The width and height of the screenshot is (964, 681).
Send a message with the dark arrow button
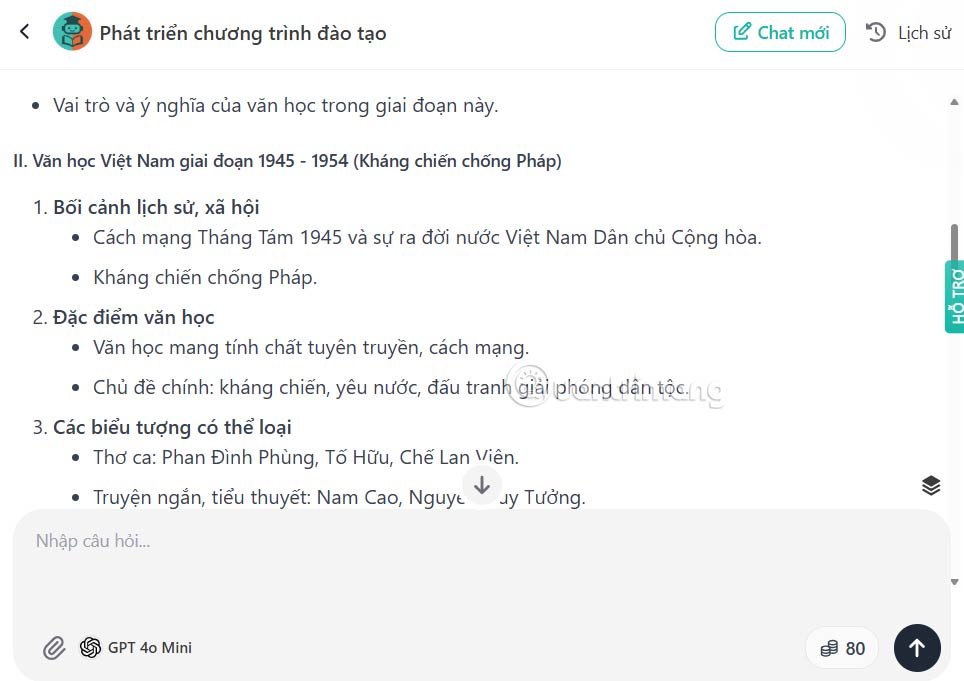pos(917,647)
